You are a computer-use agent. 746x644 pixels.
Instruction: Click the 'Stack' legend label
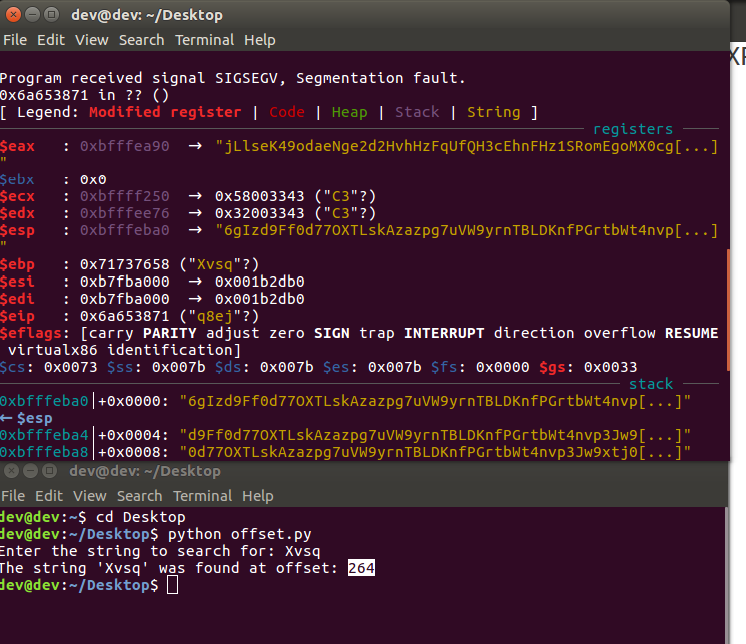(x=417, y=112)
